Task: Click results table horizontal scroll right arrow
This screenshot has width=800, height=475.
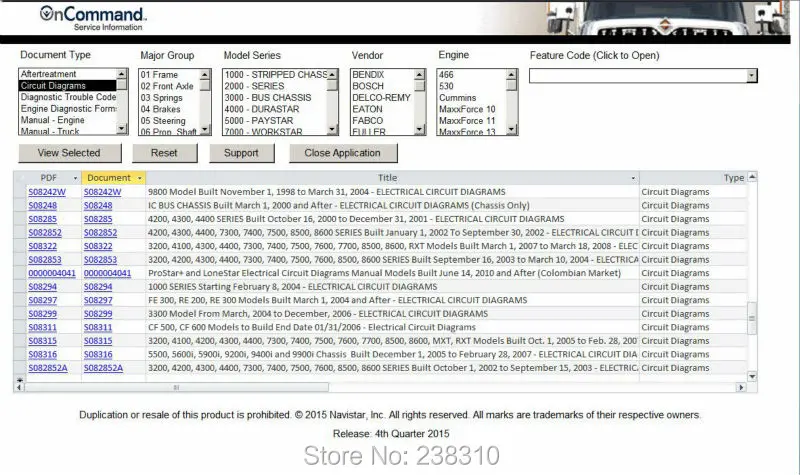Action: tap(741, 387)
